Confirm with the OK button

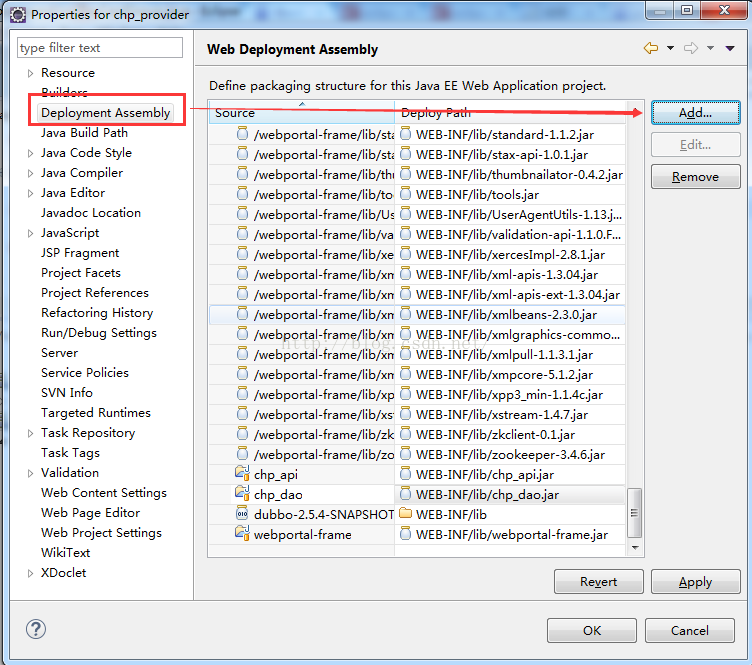pos(592,630)
